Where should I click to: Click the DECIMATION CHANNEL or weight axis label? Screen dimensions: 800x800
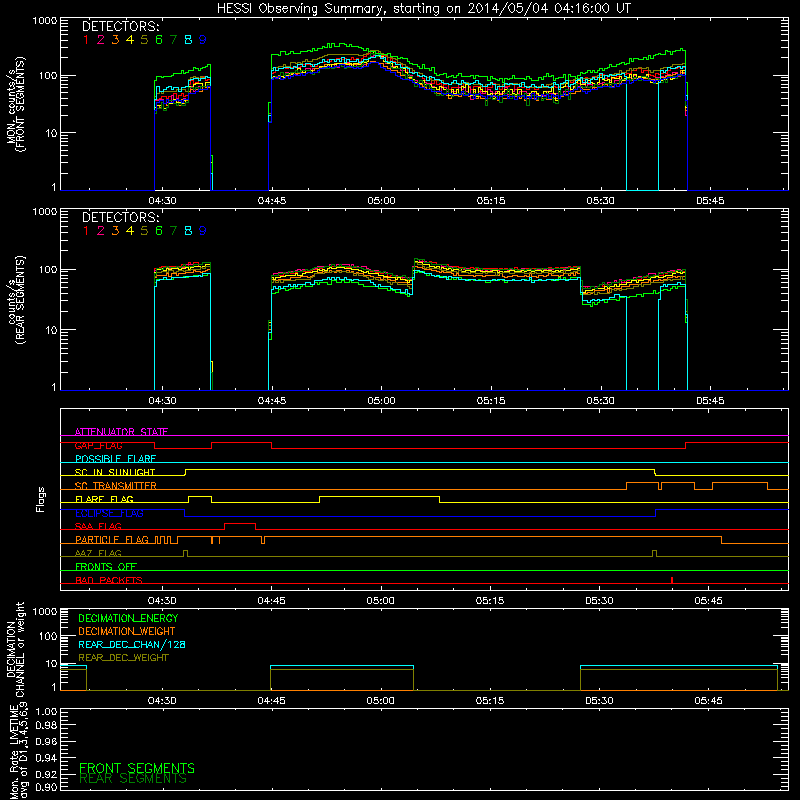pyautogui.click(x=15, y=650)
